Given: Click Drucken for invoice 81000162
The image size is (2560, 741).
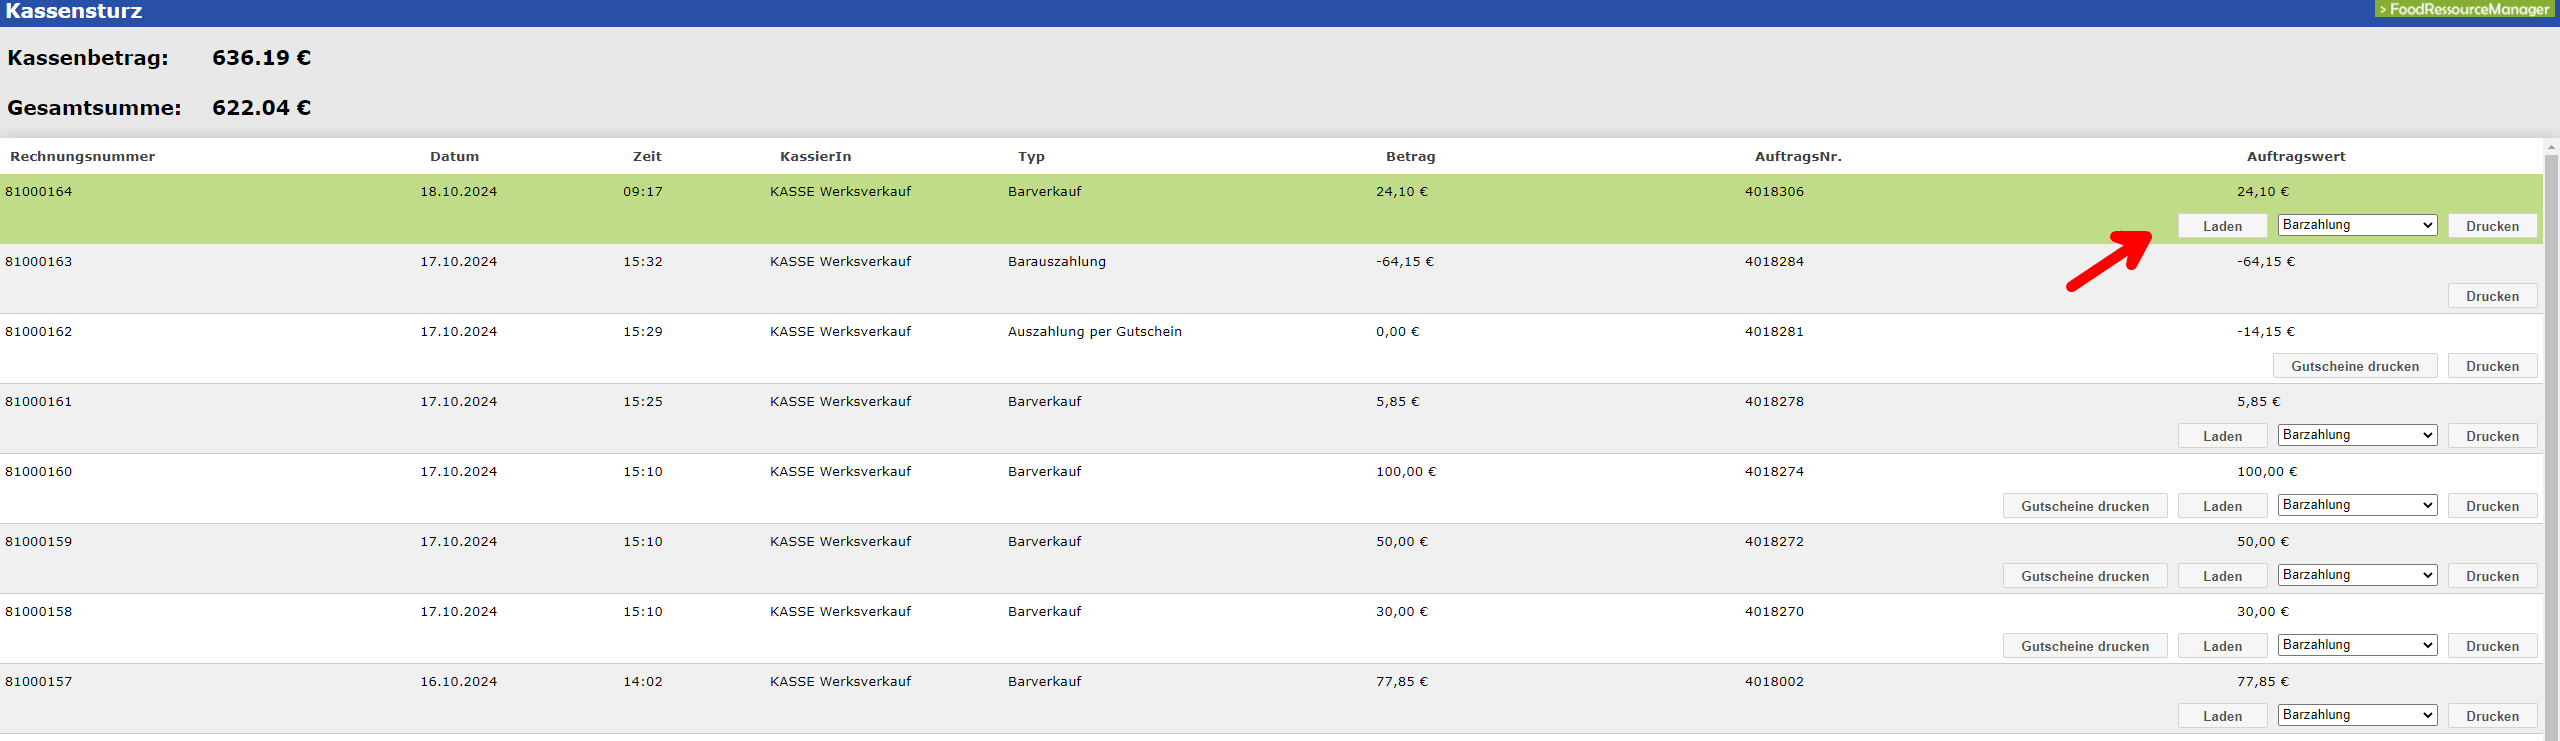Looking at the screenshot, I should 2491,366.
